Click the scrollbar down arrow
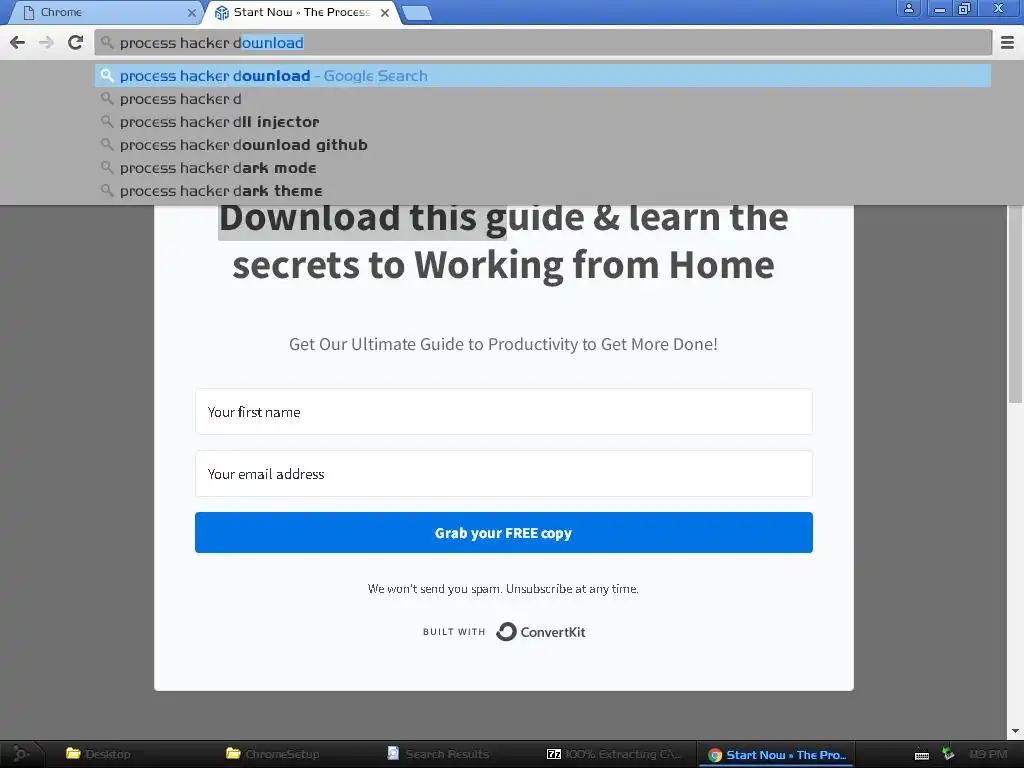 (x=1016, y=731)
